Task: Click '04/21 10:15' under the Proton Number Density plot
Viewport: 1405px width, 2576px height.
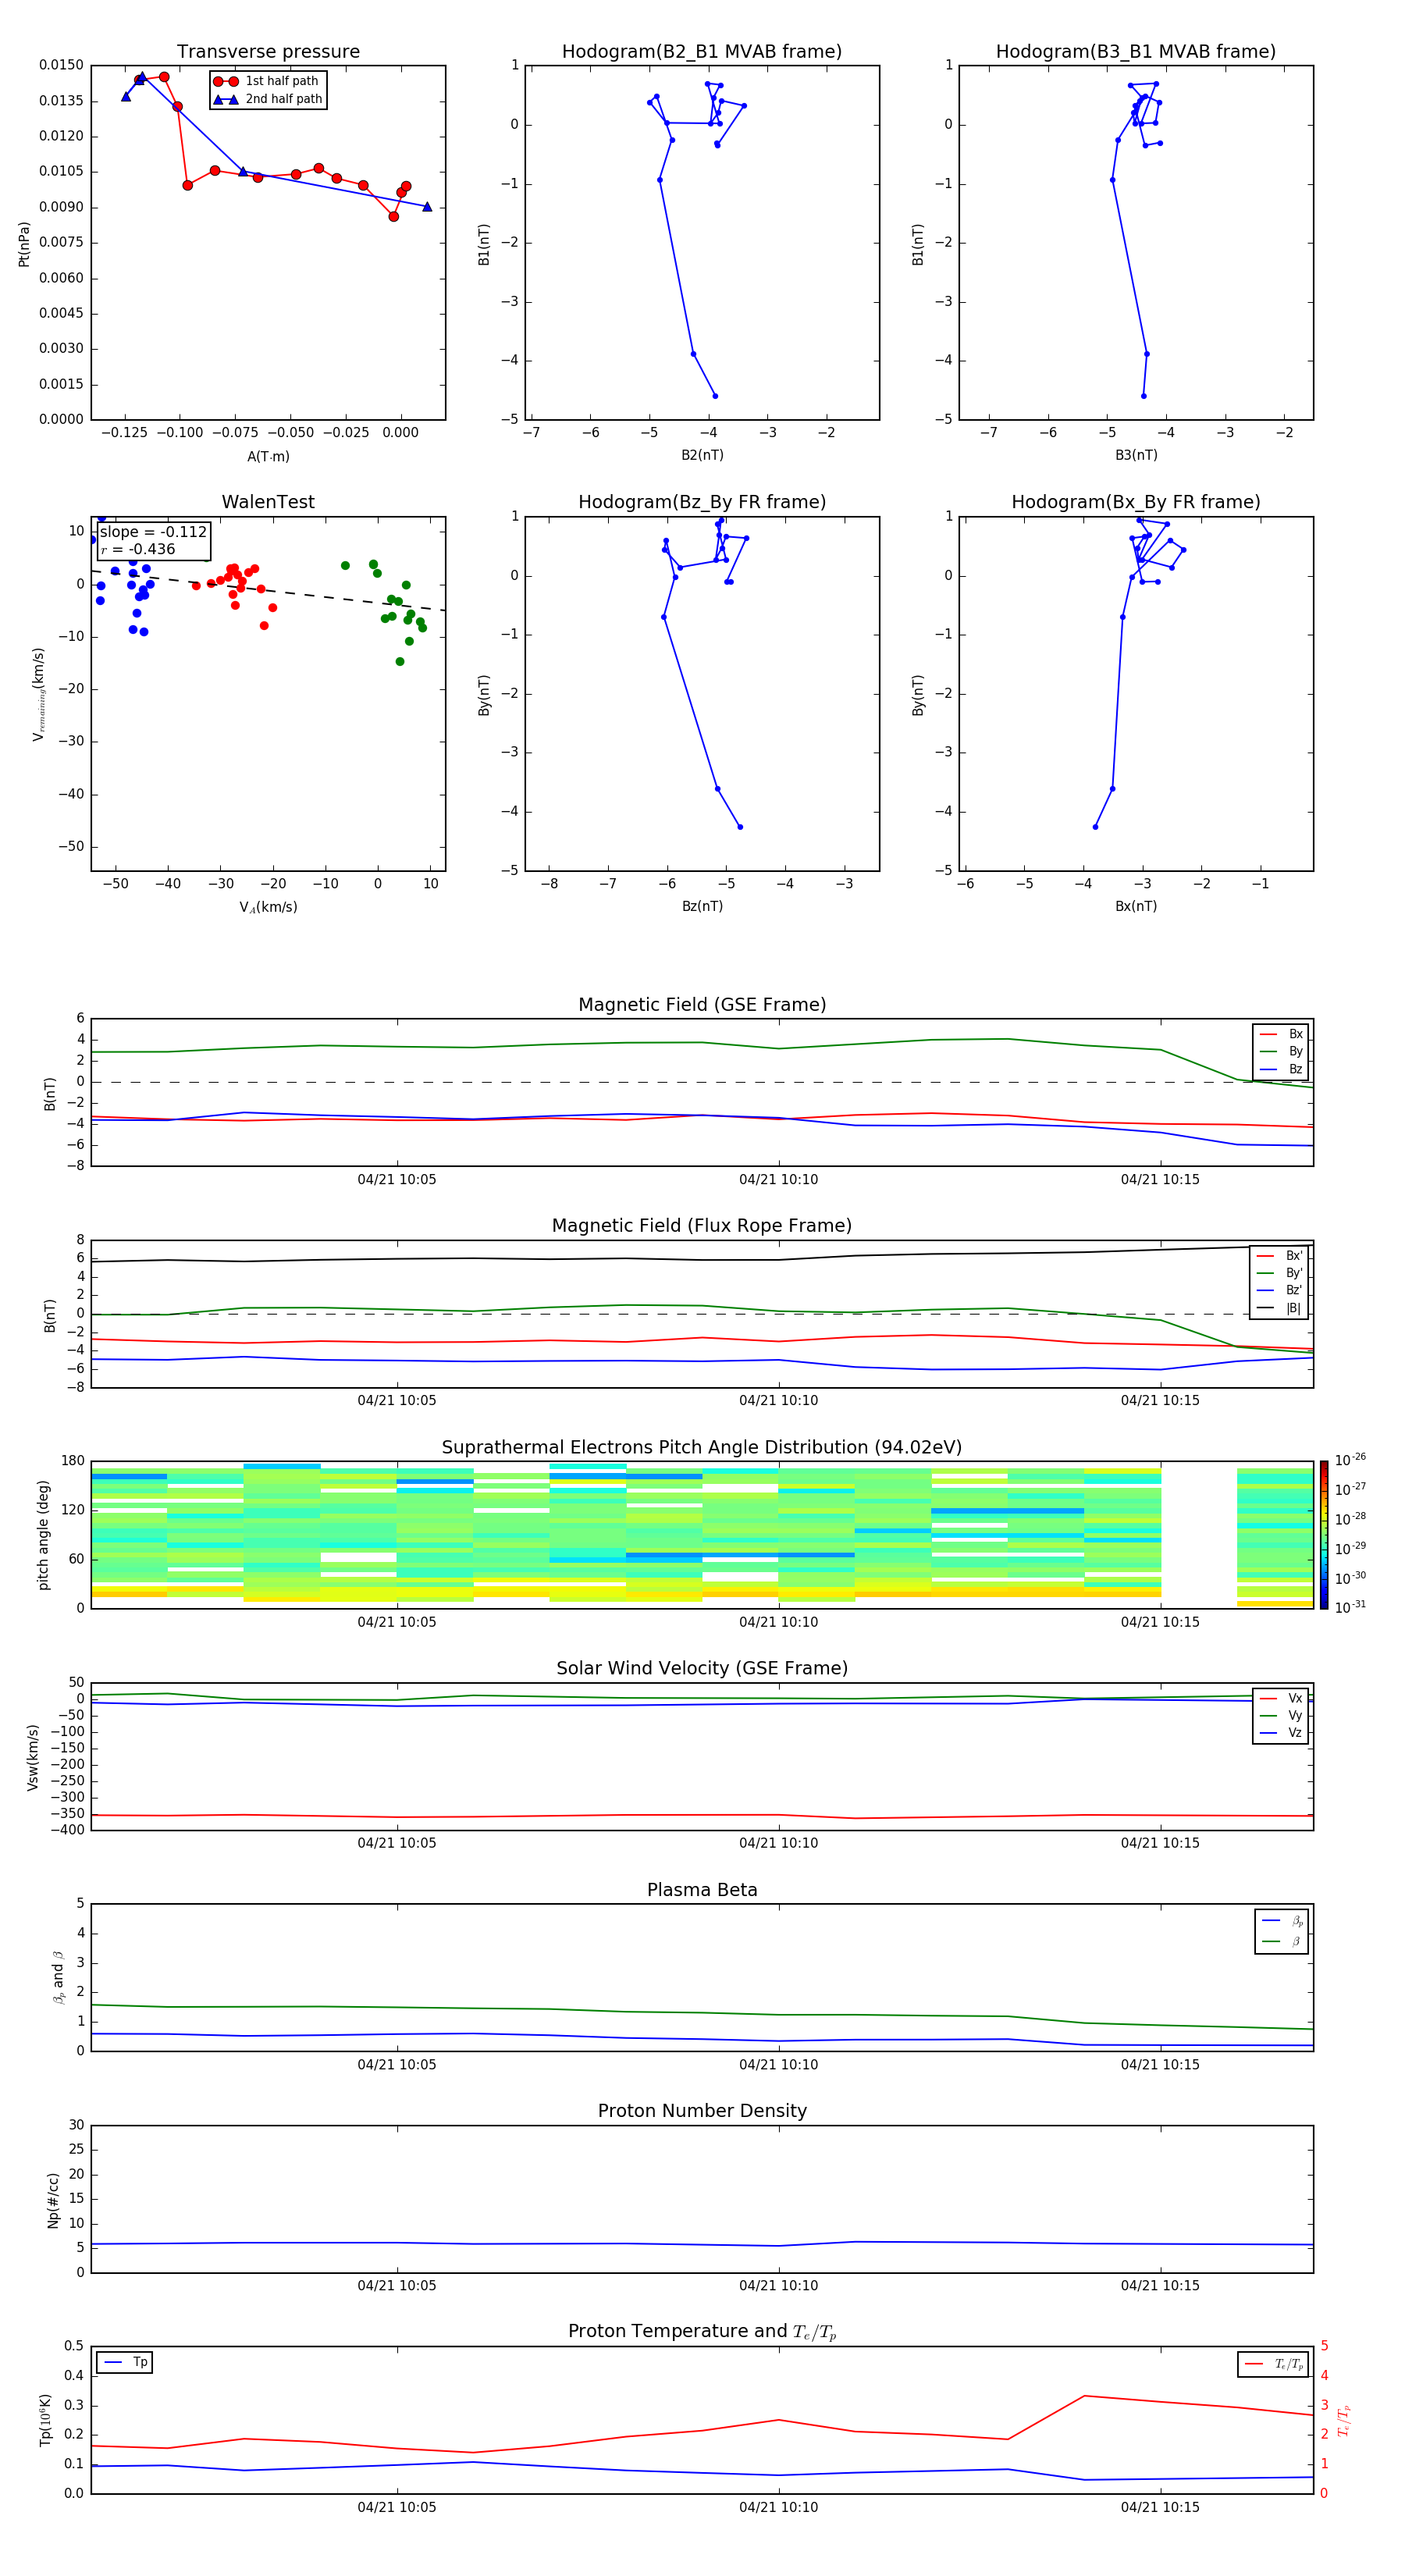Action: tap(1160, 2286)
